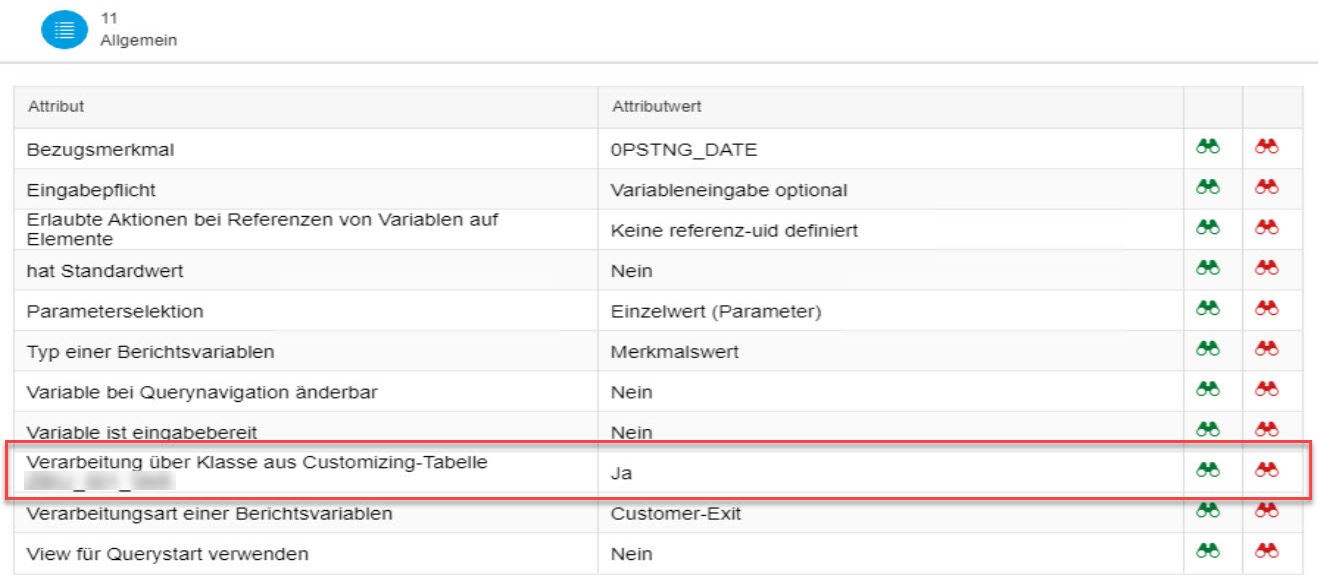
Task: Click red binoculars for Parameterselektion row
Action: (x=1268, y=309)
